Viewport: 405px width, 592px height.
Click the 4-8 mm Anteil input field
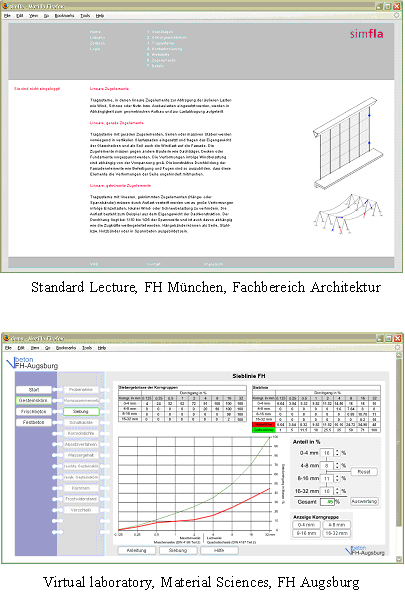point(327,466)
